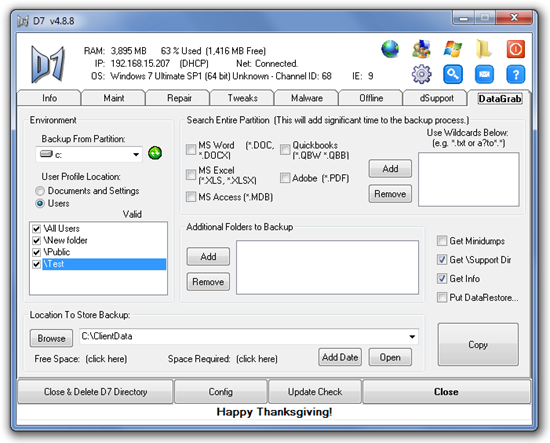Click the Update Check button
550x443 pixels.
[315, 391]
